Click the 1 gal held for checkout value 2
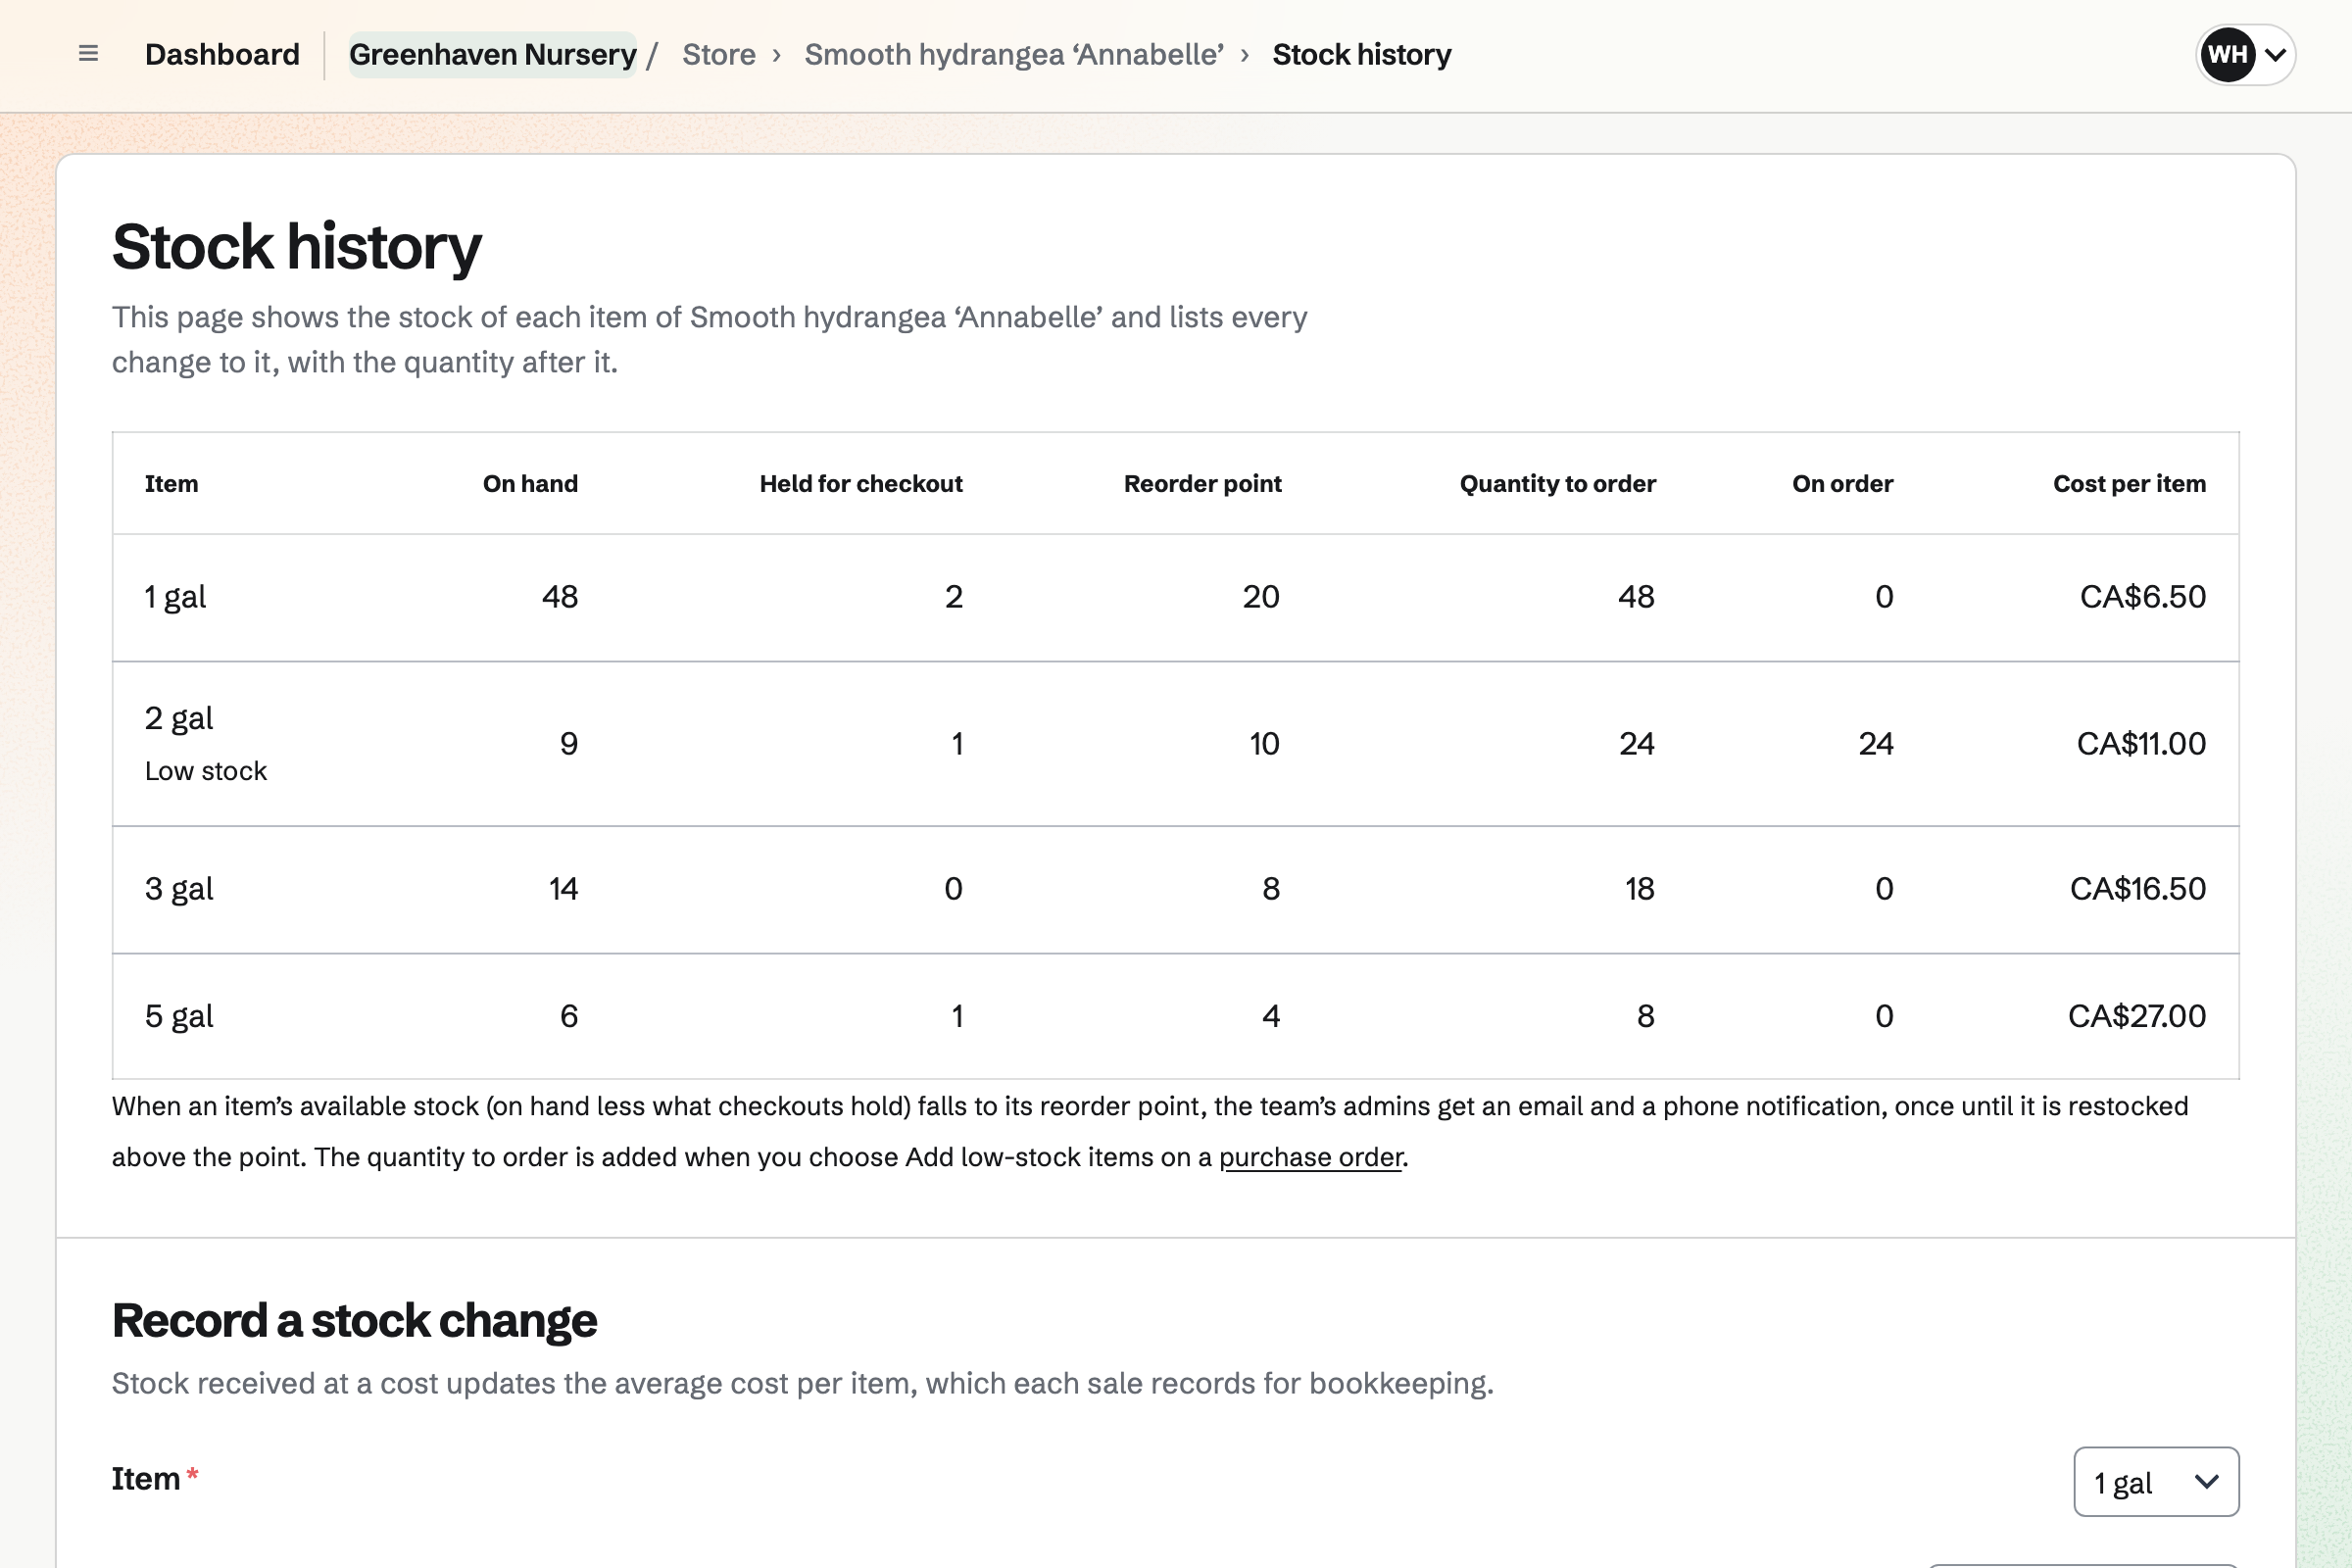The height and width of the screenshot is (1568, 2352). 953,597
